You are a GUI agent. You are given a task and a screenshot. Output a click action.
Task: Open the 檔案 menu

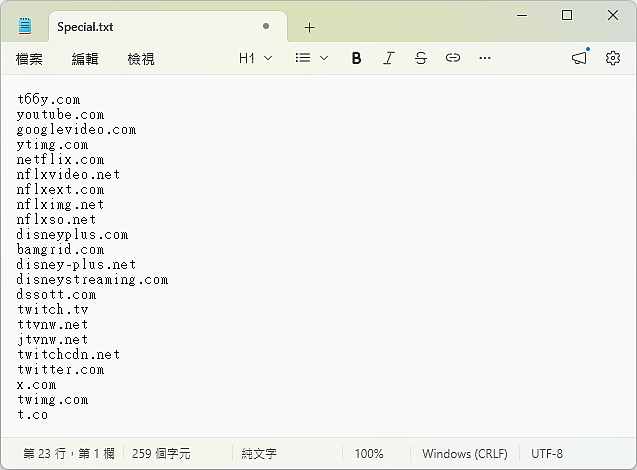tap(29, 59)
